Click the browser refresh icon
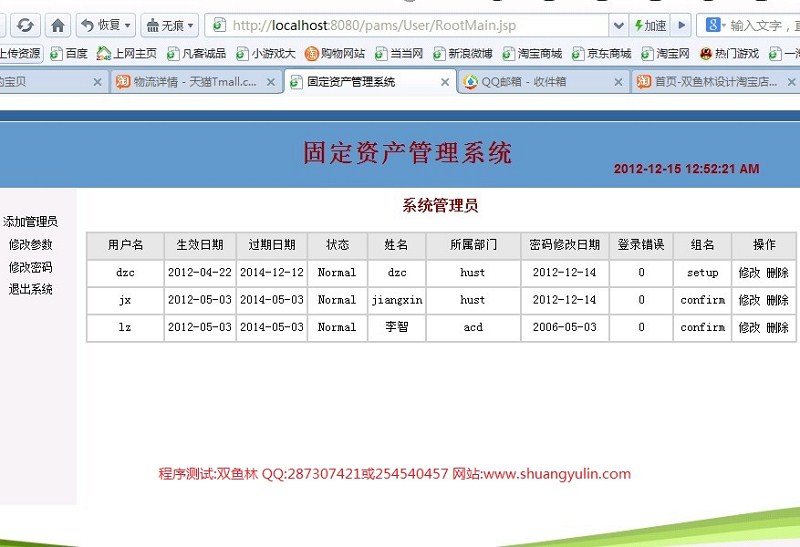800x547 pixels. click(25, 25)
